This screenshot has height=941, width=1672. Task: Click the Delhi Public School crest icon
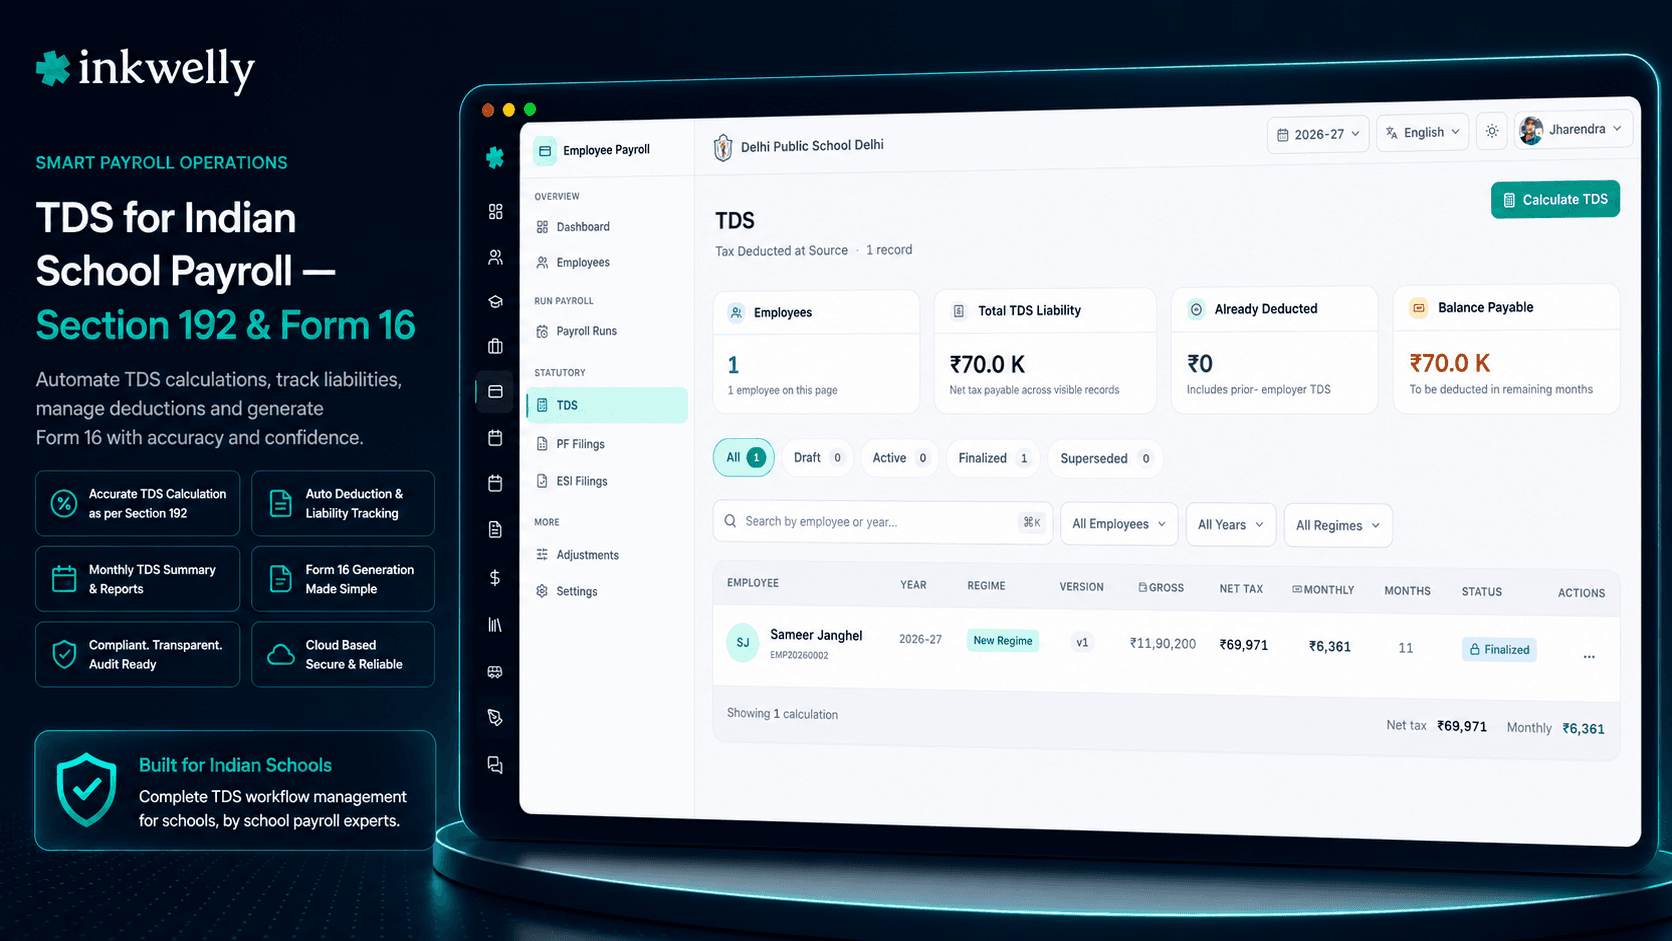722,148
